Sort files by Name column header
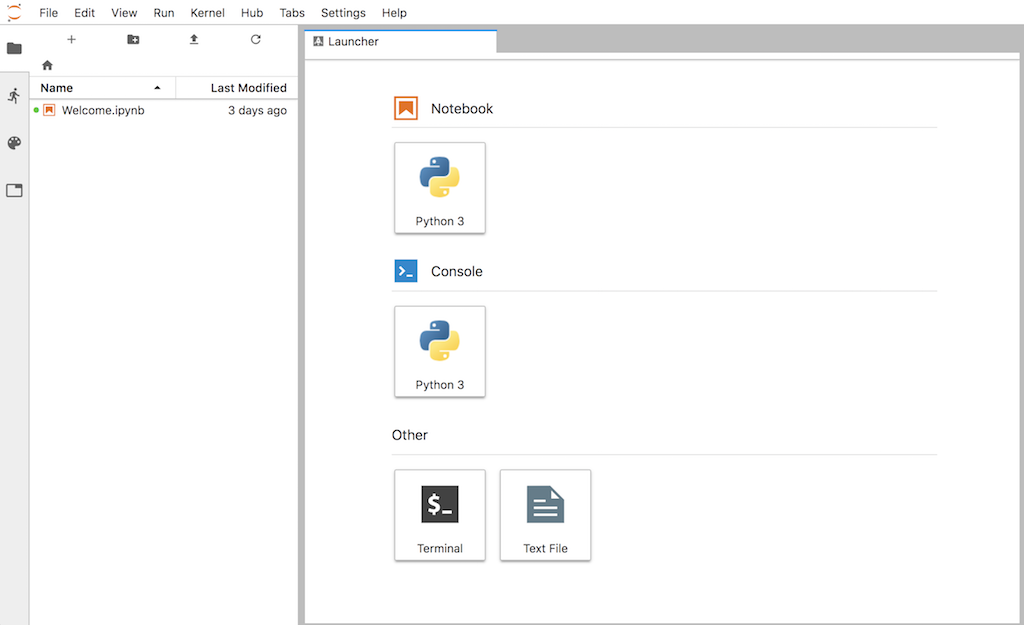This screenshot has height=625, width=1024. [x=102, y=88]
